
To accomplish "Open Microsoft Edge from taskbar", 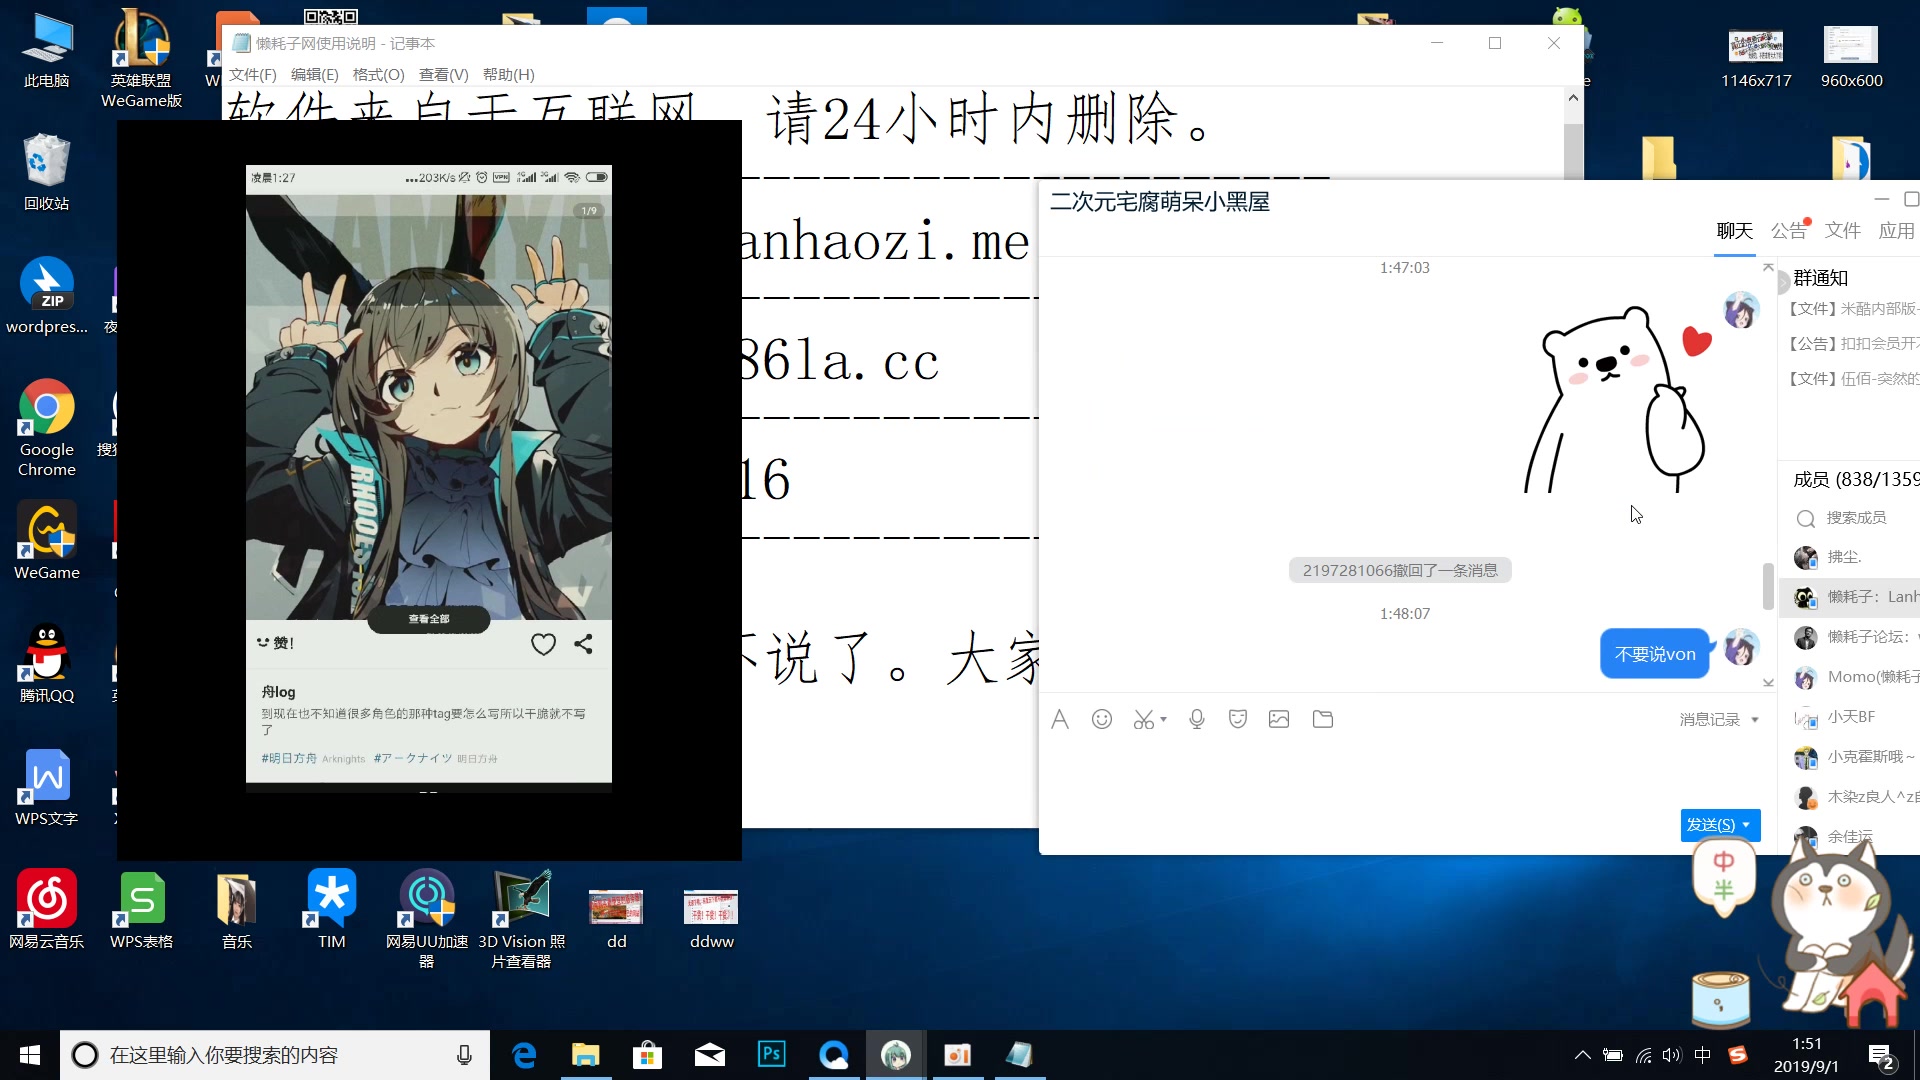I will [524, 1055].
